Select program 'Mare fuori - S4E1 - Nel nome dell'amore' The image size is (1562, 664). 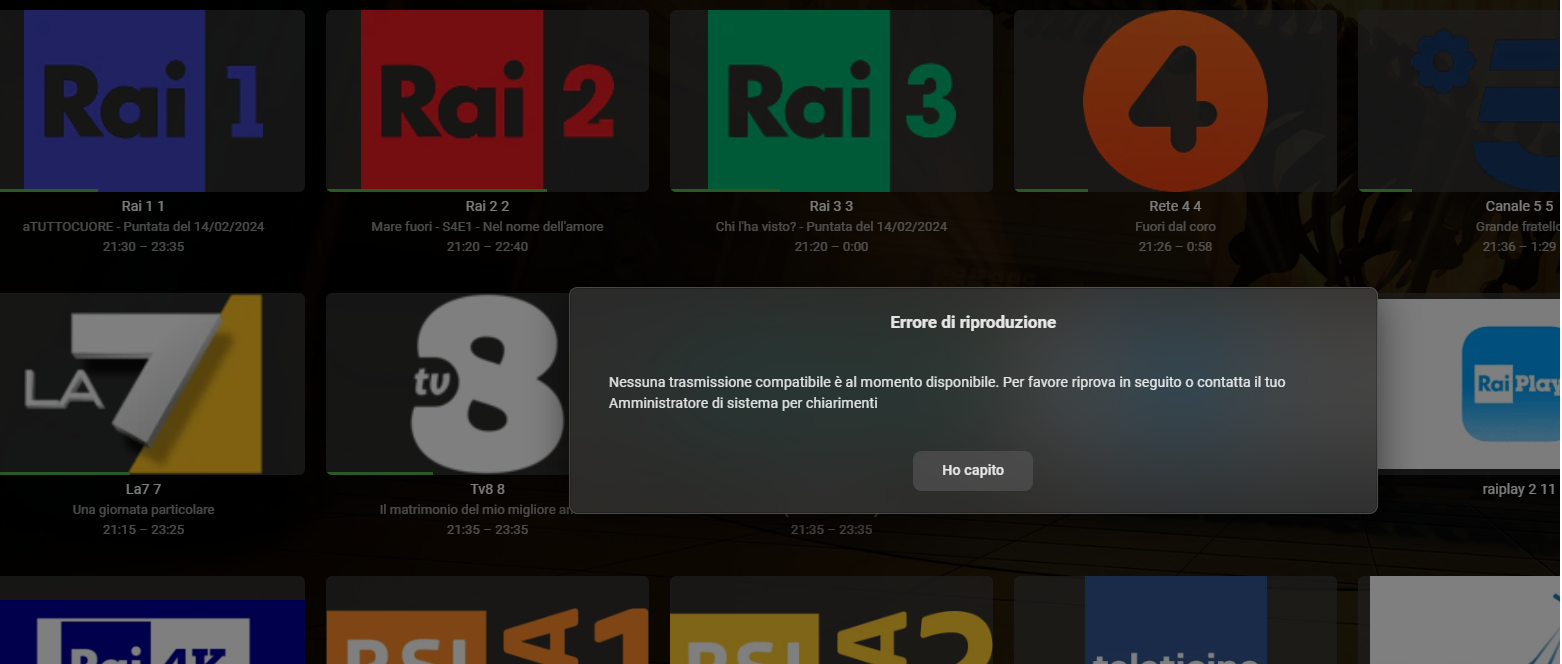(487, 227)
